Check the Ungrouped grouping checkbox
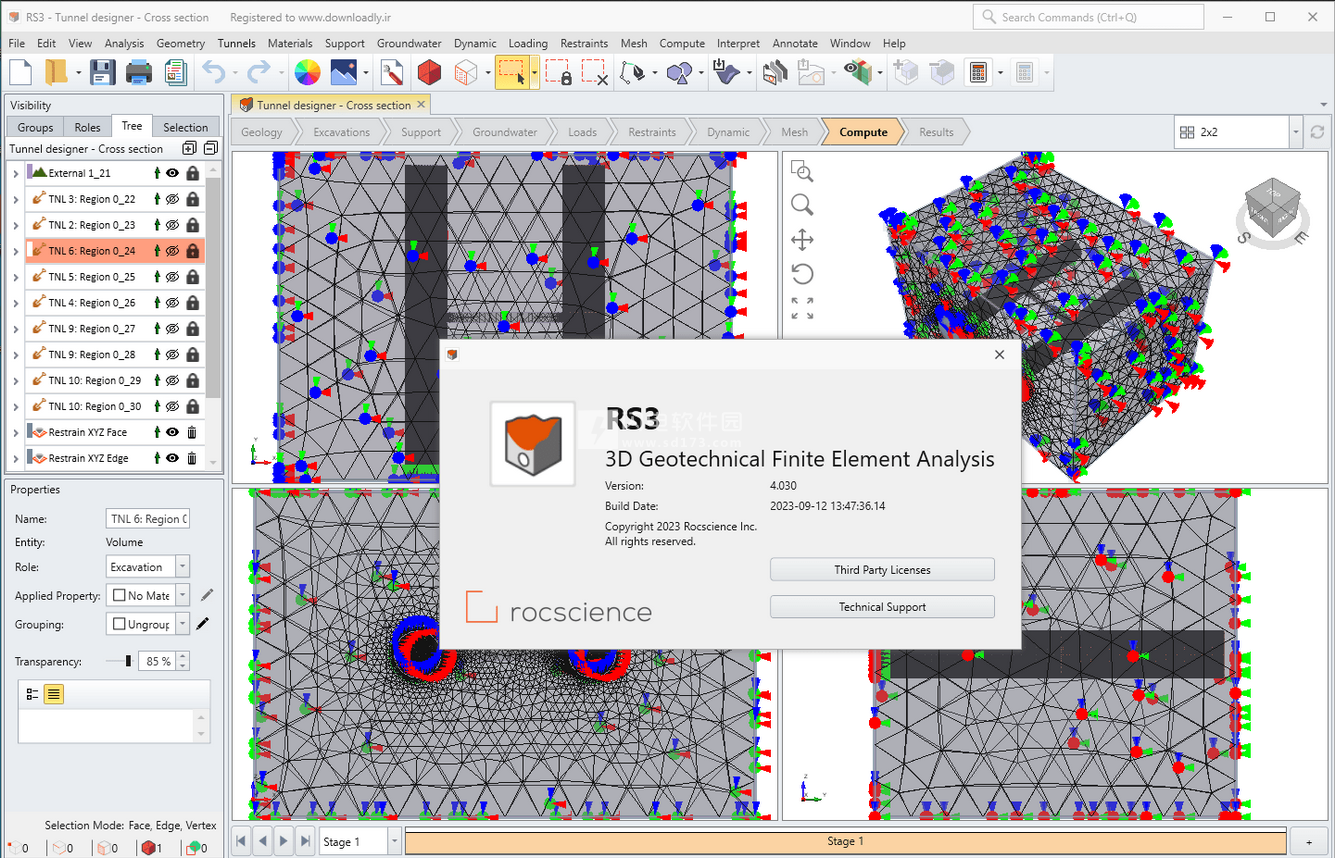The width and height of the screenshot is (1335, 858). click(119, 624)
